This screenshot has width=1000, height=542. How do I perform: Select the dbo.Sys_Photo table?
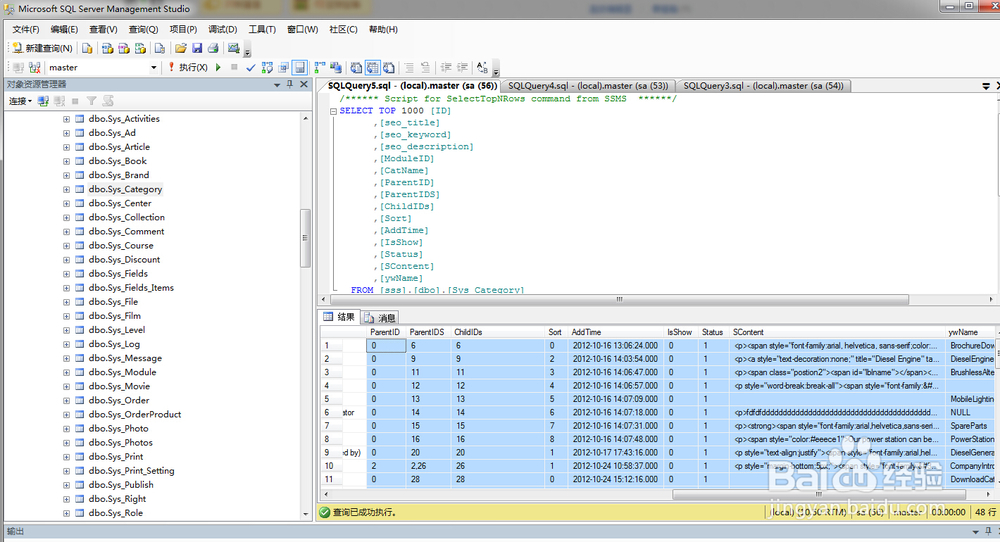click(x=119, y=428)
